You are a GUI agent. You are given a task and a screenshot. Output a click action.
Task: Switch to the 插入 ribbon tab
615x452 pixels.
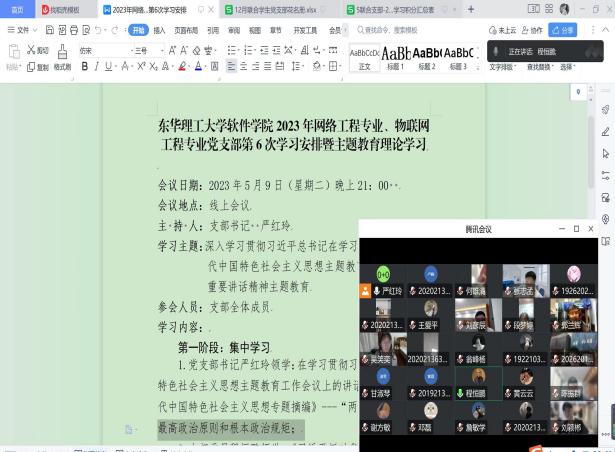tap(160, 30)
